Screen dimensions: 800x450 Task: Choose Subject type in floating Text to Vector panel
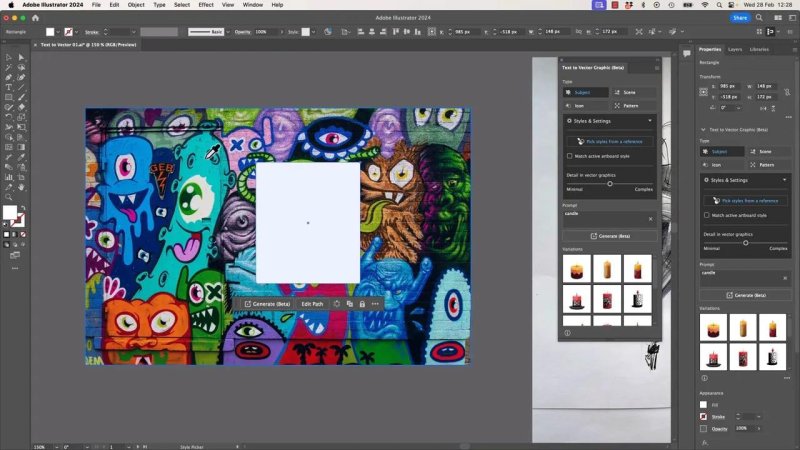pos(586,92)
